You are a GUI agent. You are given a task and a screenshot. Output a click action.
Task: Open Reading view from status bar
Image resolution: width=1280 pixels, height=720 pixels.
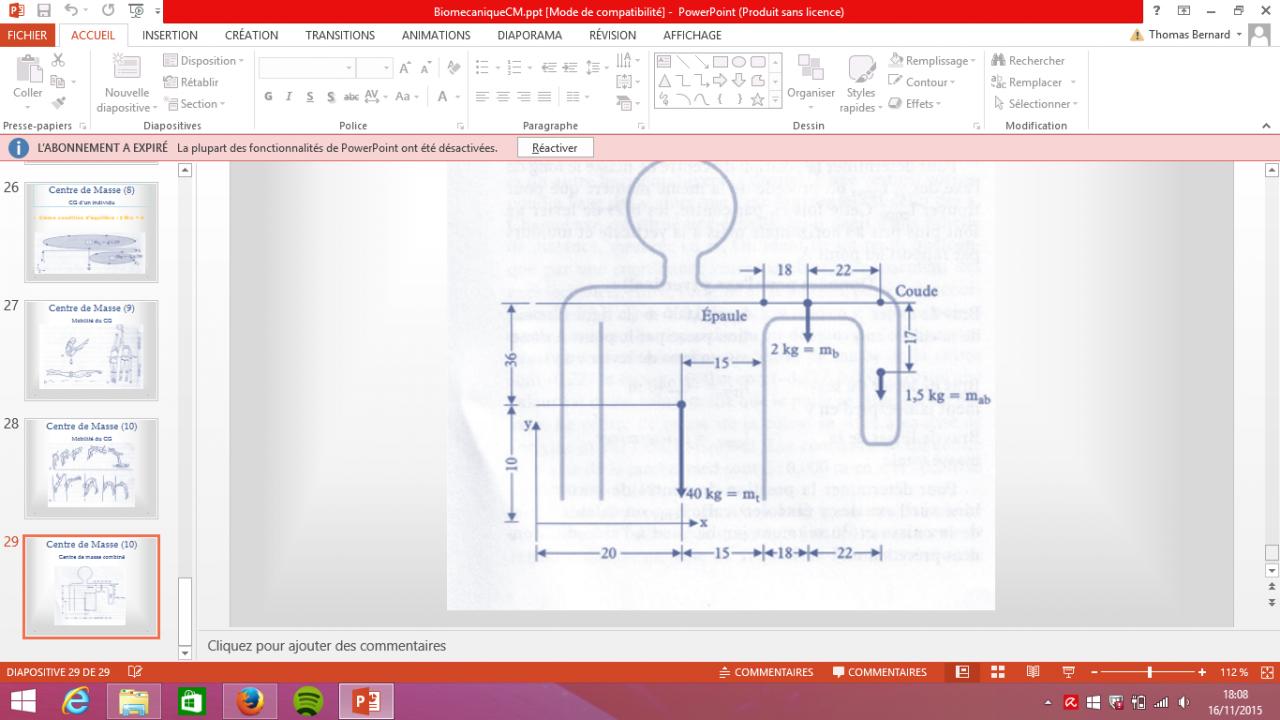(x=1032, y=672)
